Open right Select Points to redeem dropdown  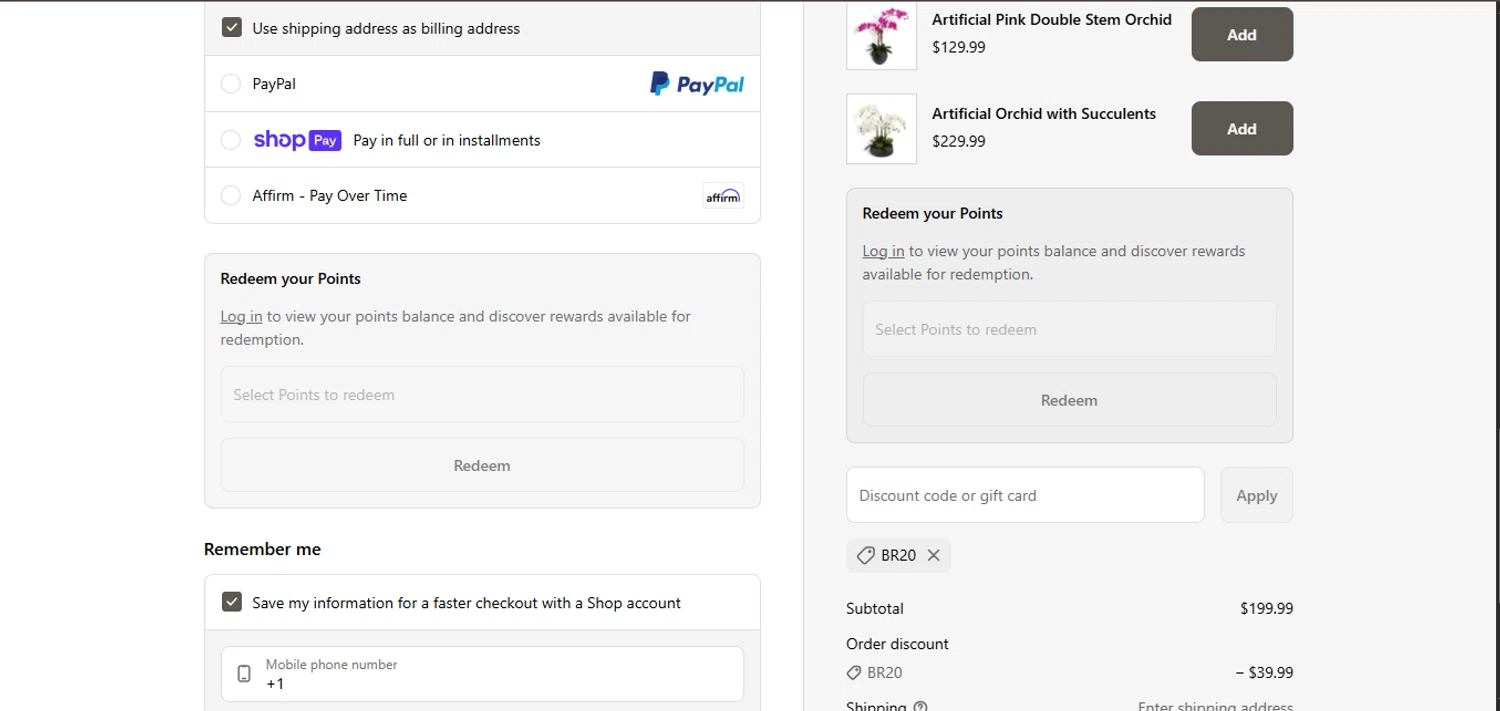[x=1069, y=329]
